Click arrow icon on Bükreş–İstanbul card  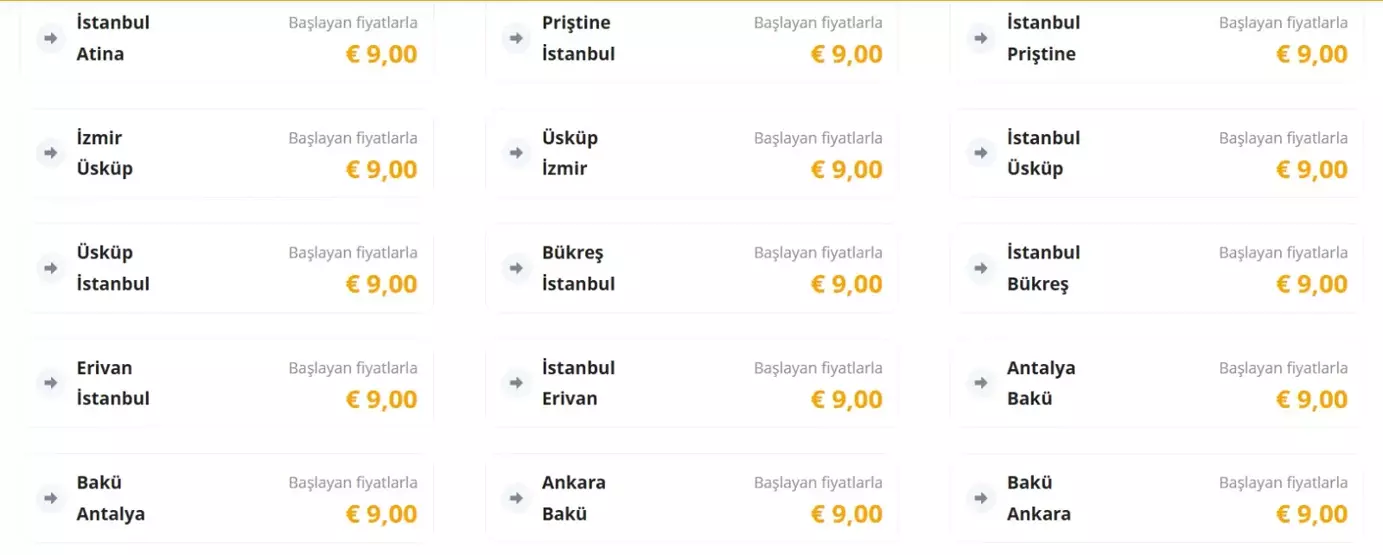pos(516,268)
